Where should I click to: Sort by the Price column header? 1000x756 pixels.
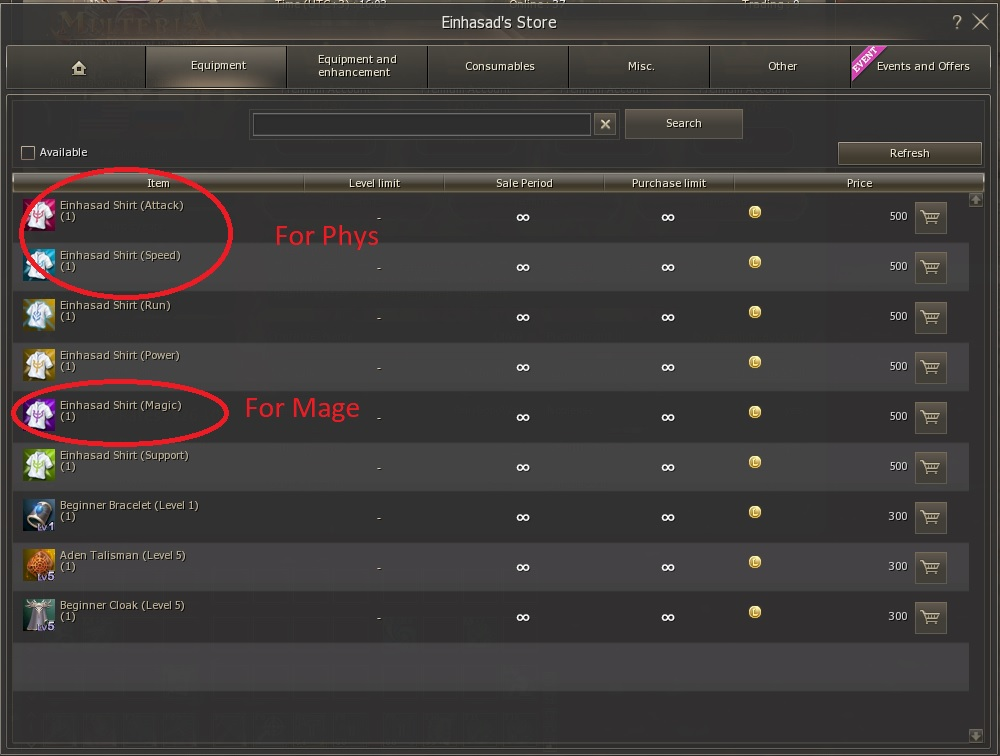pyautogui.click(x=859, y=183)
